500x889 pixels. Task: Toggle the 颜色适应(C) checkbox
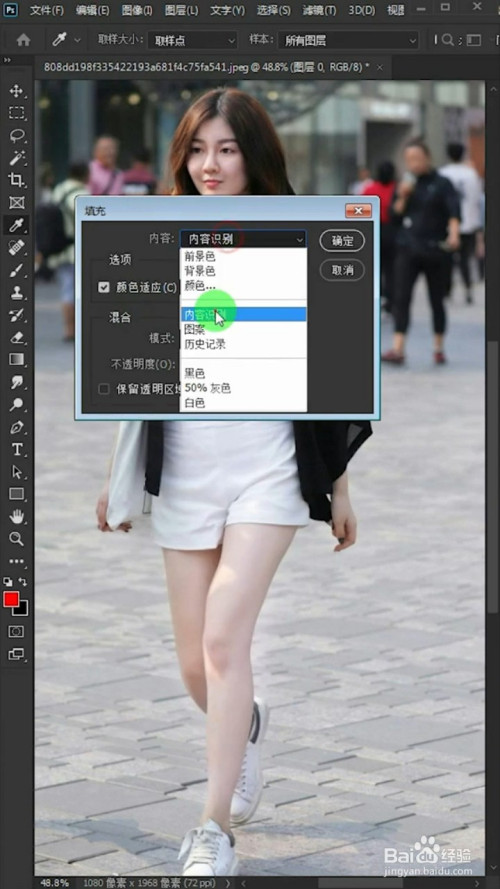pyautogui.click(x=104, y=287)
